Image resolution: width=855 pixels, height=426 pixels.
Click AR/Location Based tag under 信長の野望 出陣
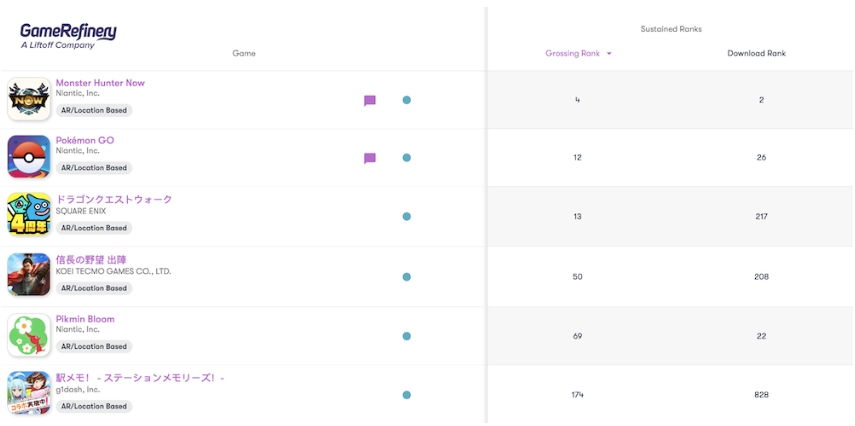(x=94, y=288)
